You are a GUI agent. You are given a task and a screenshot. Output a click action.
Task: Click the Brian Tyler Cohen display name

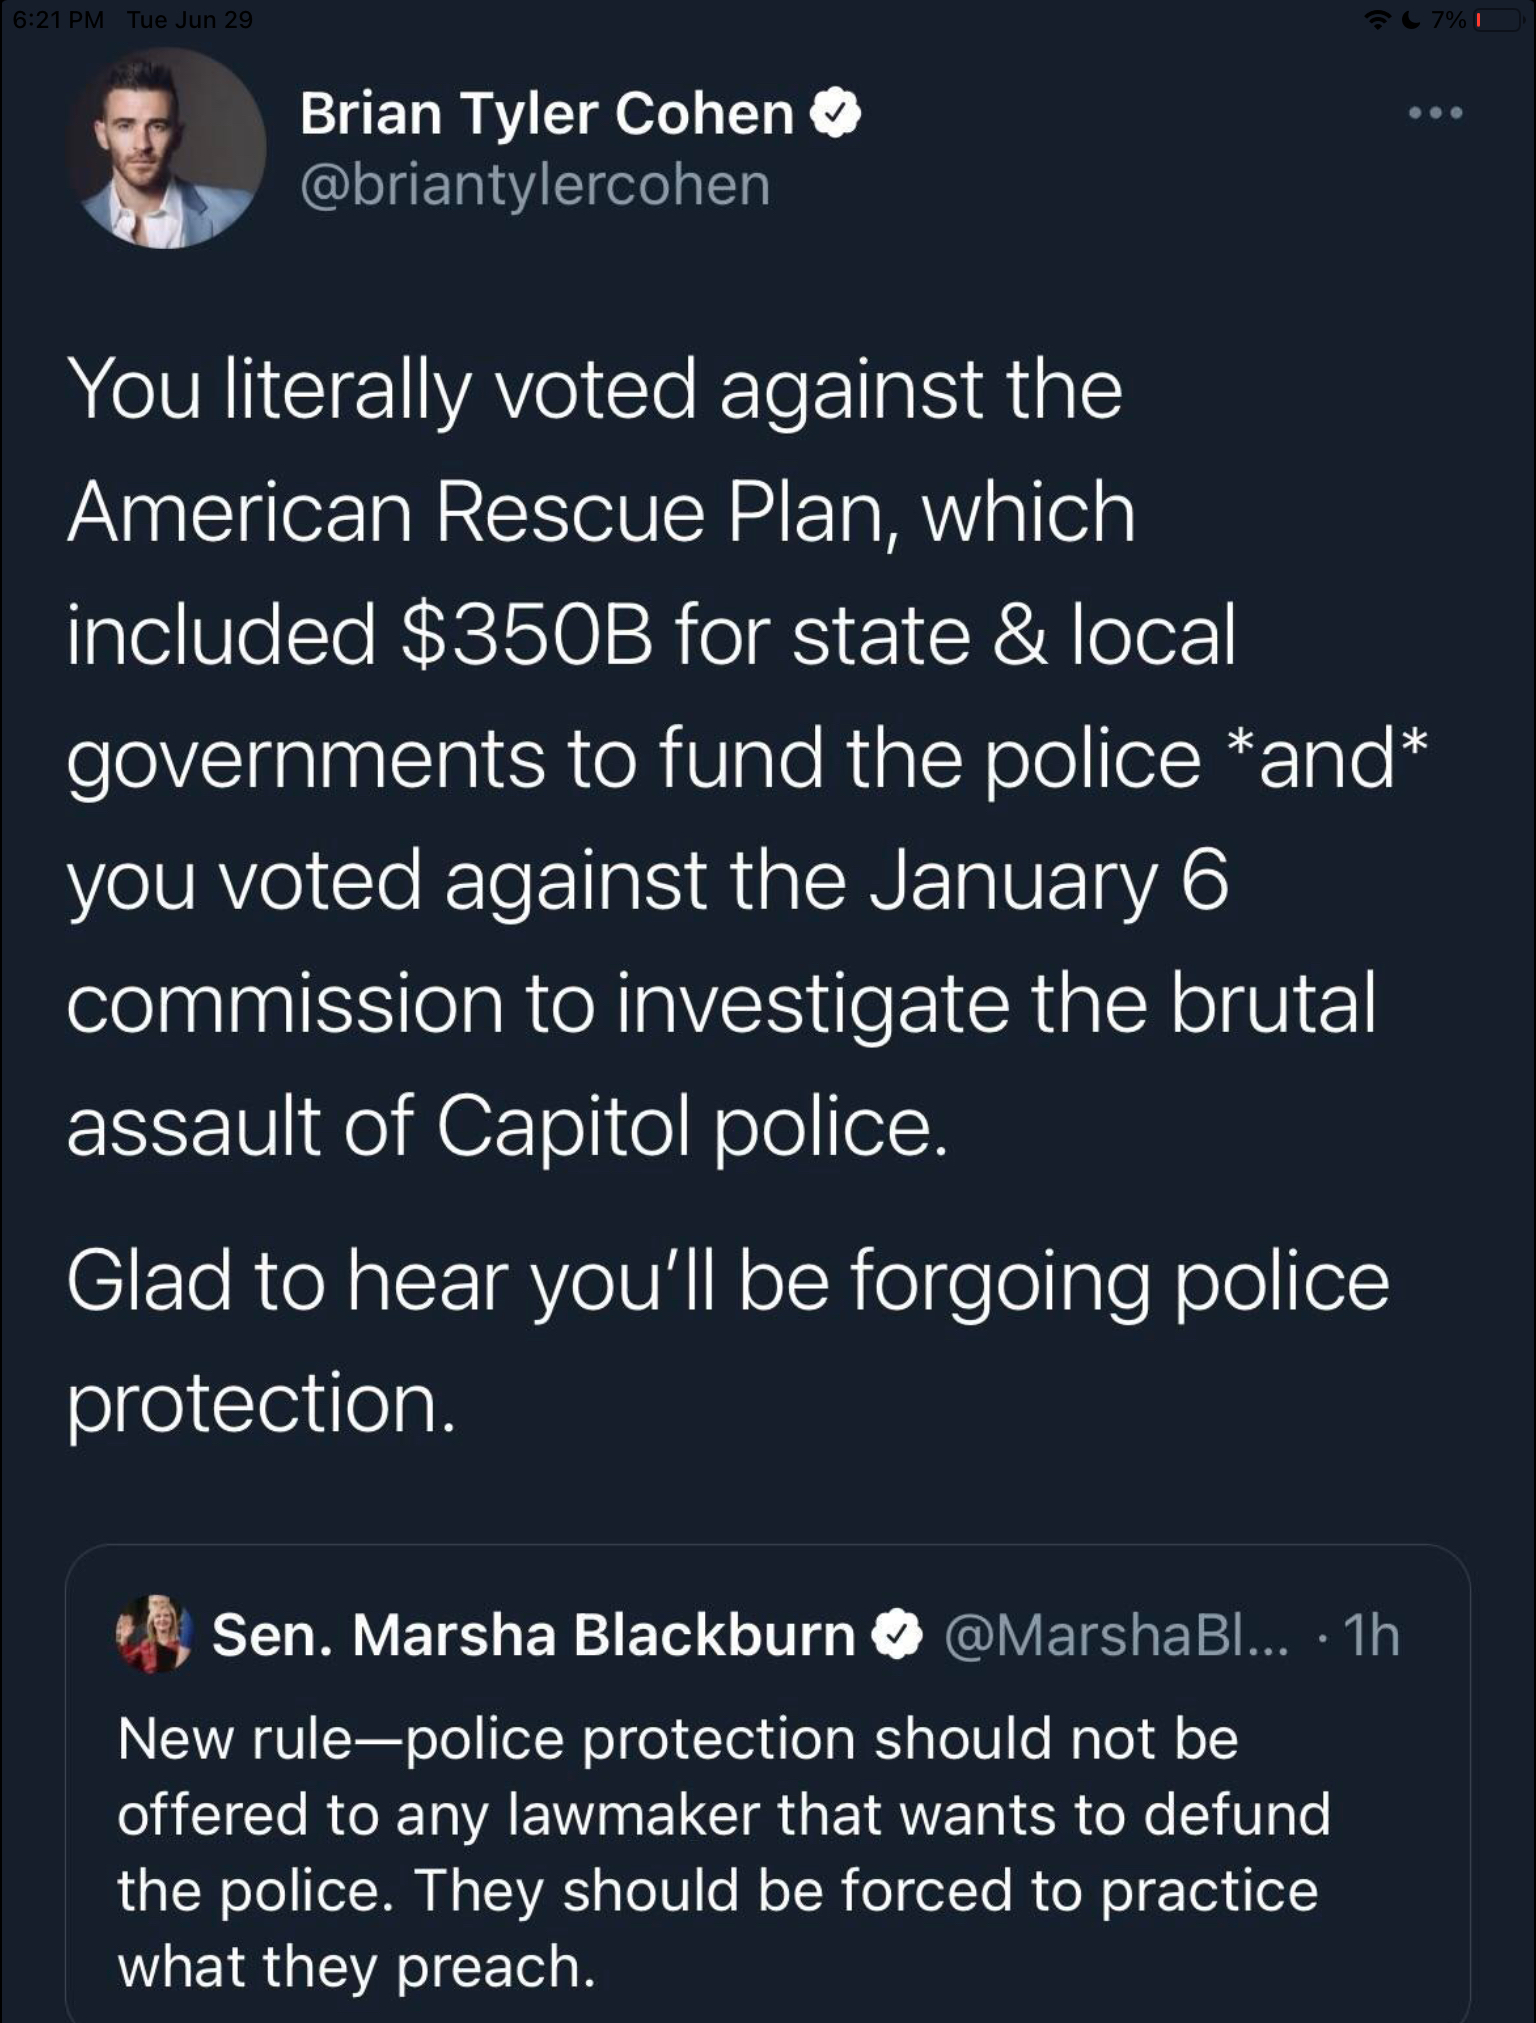[x=546, y=113]
